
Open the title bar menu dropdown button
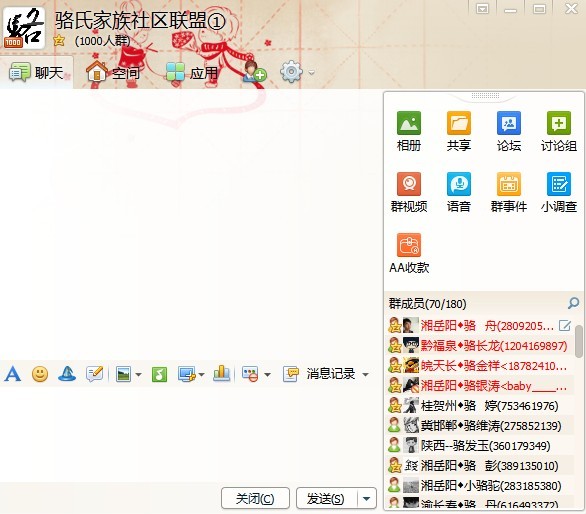click(482, 8)
